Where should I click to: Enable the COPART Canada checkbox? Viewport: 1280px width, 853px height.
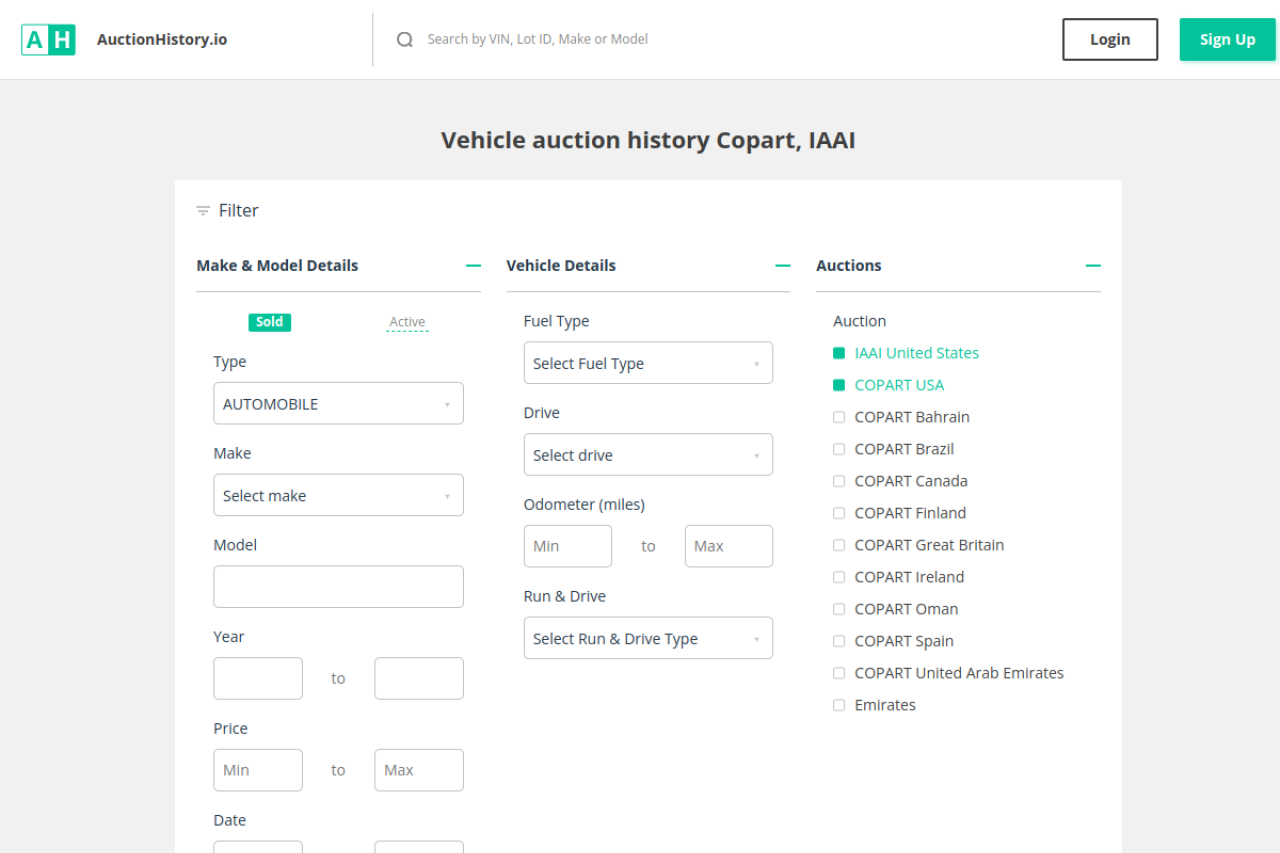point(839,481)
